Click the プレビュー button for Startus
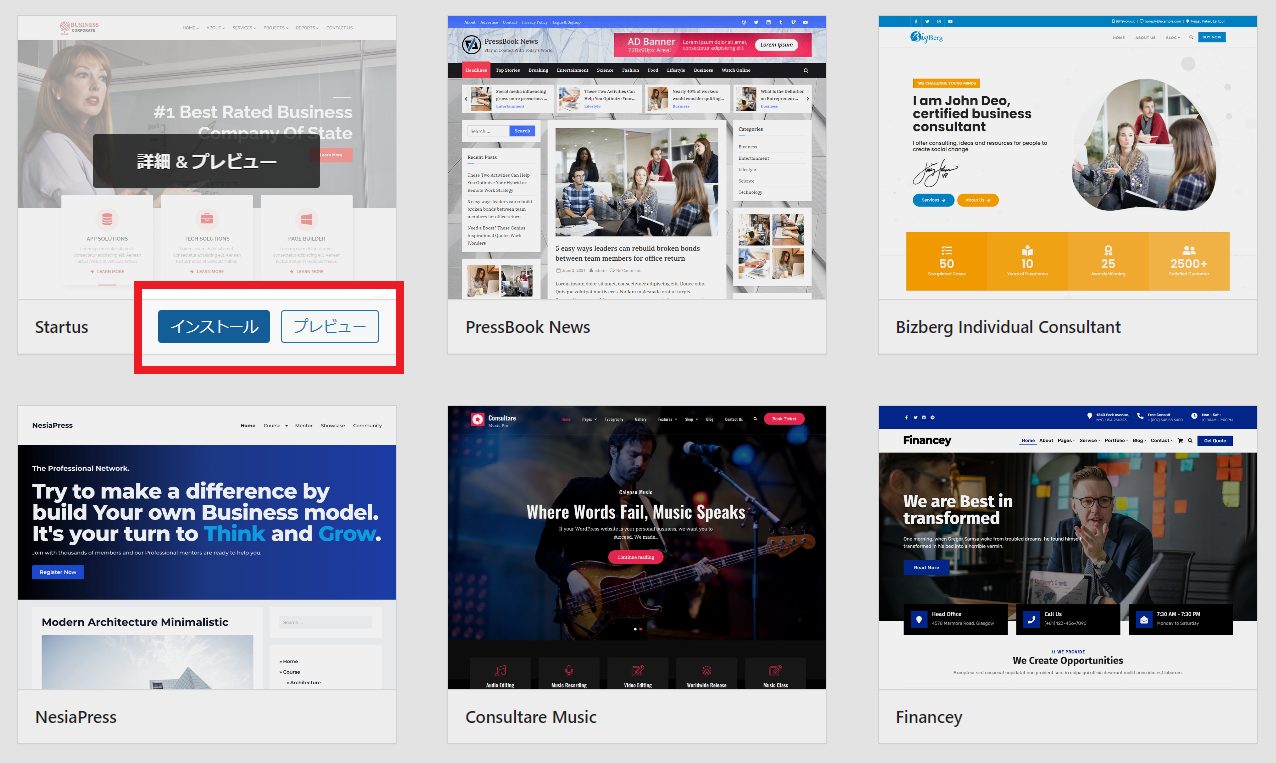 [x=330, y=326]
